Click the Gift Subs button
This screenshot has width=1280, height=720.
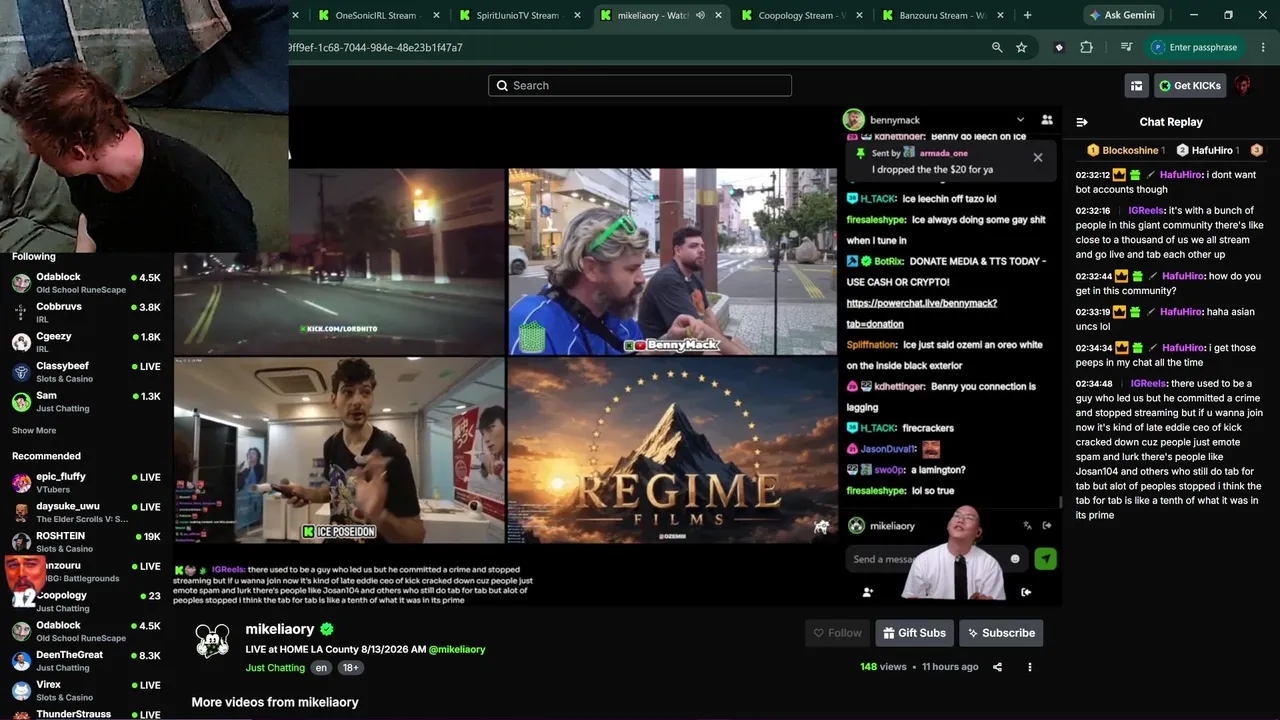pyautogui.click(x=914, y=633)
